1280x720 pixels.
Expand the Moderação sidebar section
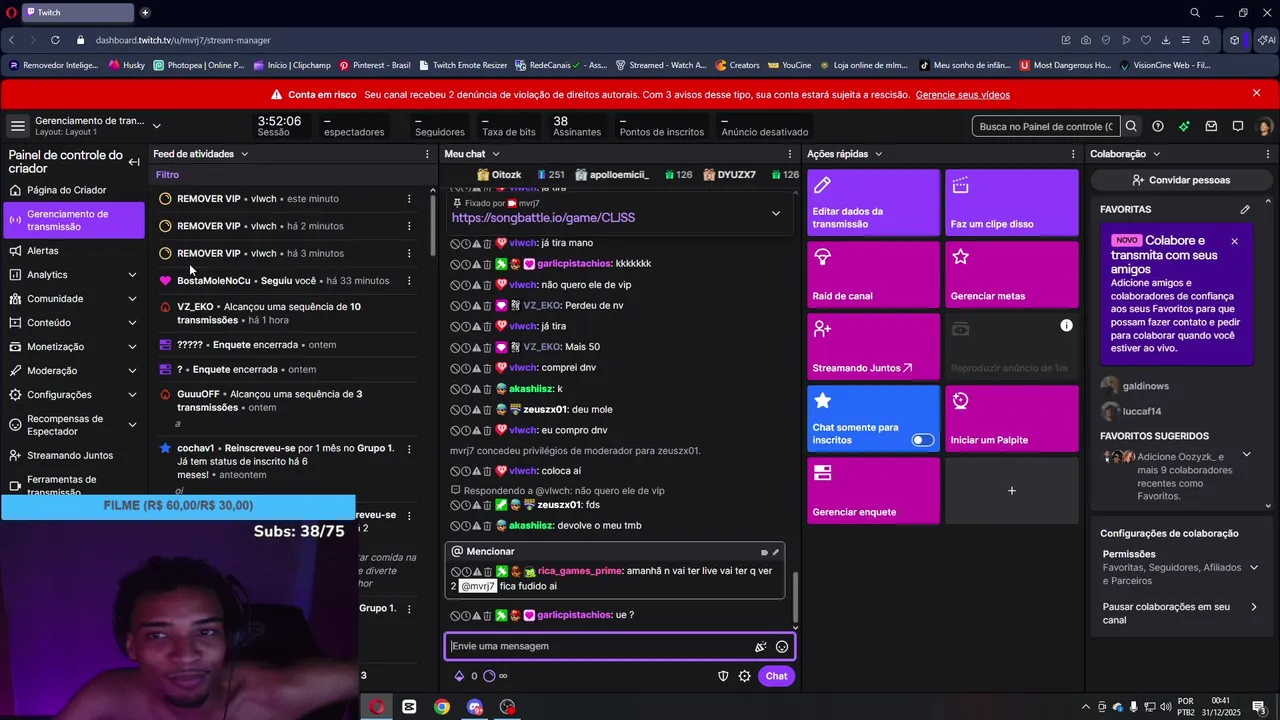(132, 371)
